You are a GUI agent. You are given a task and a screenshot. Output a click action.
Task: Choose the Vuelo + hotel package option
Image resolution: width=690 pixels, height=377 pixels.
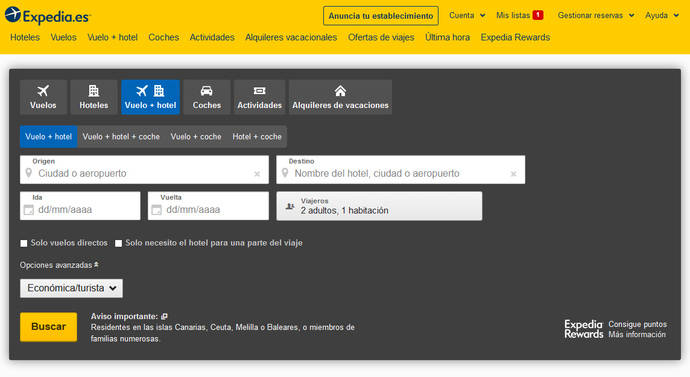tap(48, 137)
